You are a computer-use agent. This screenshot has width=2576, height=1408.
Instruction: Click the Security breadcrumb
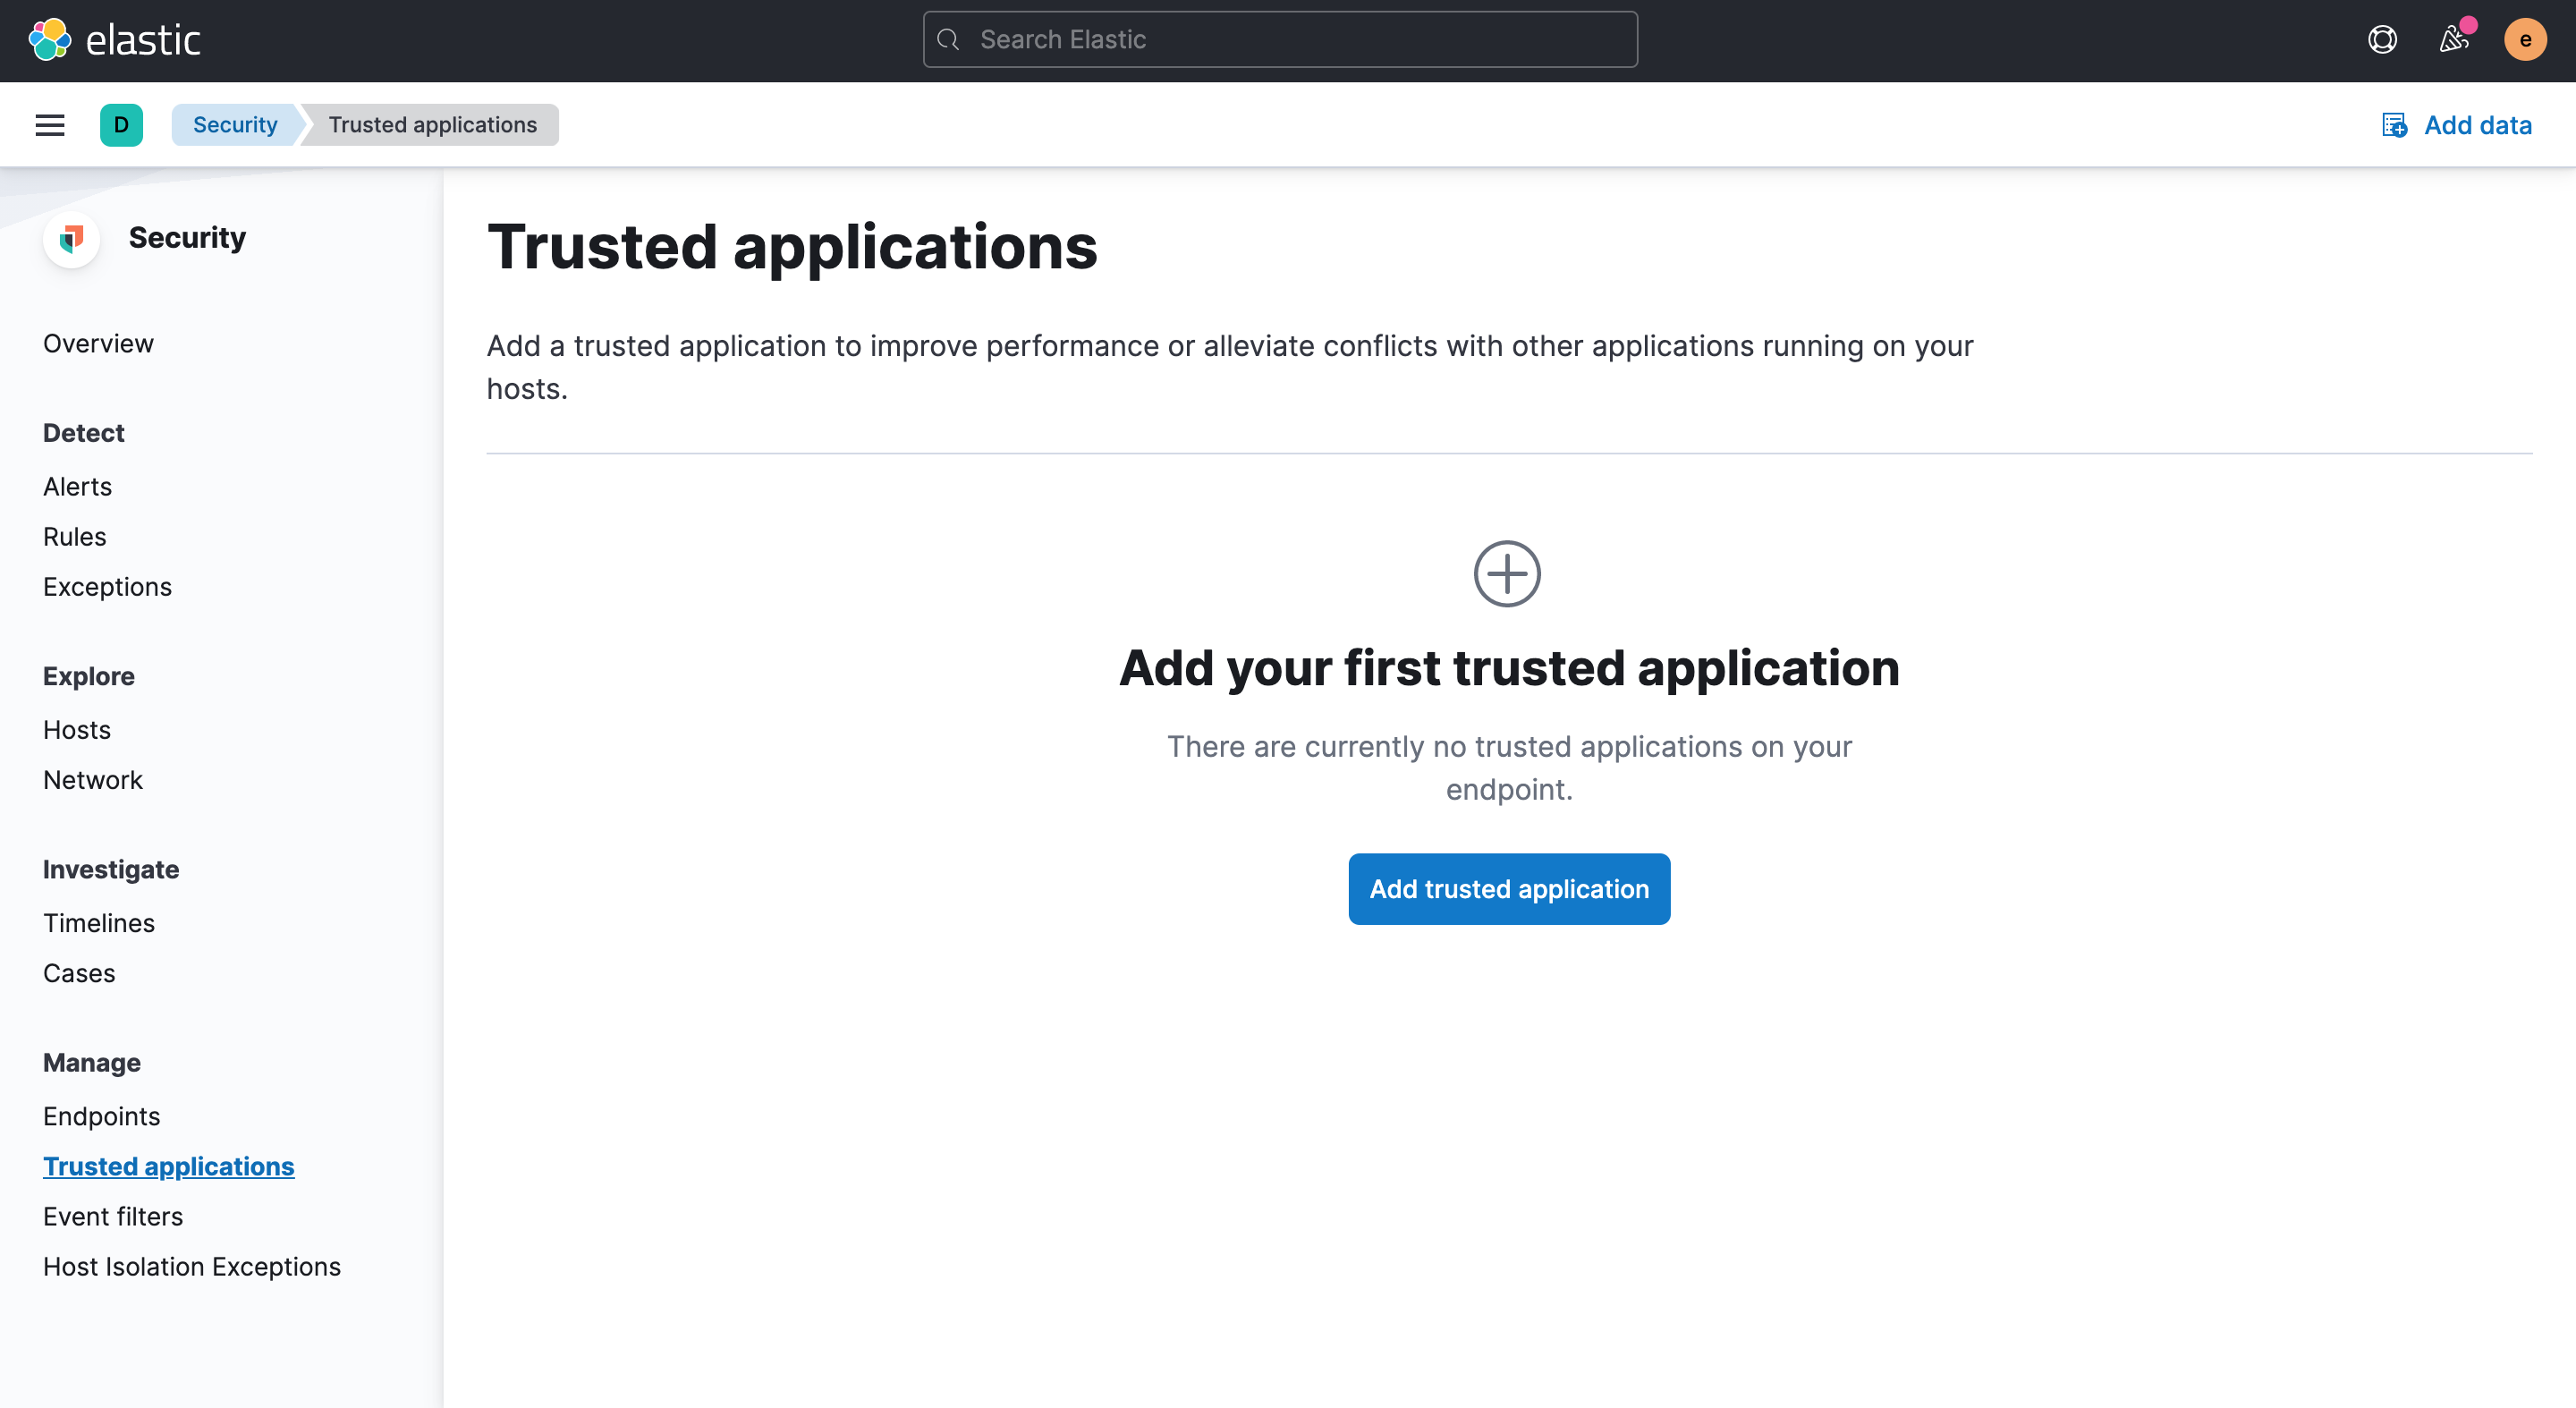click(235, 125)
